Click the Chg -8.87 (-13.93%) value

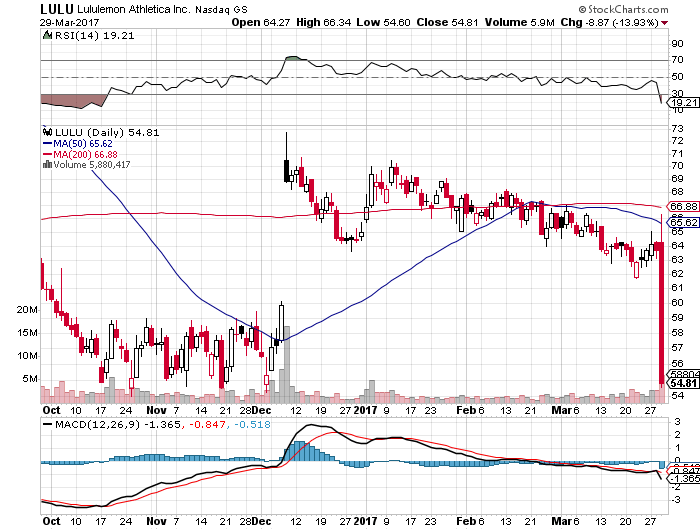pyautogui.click(x=610, y=22)
